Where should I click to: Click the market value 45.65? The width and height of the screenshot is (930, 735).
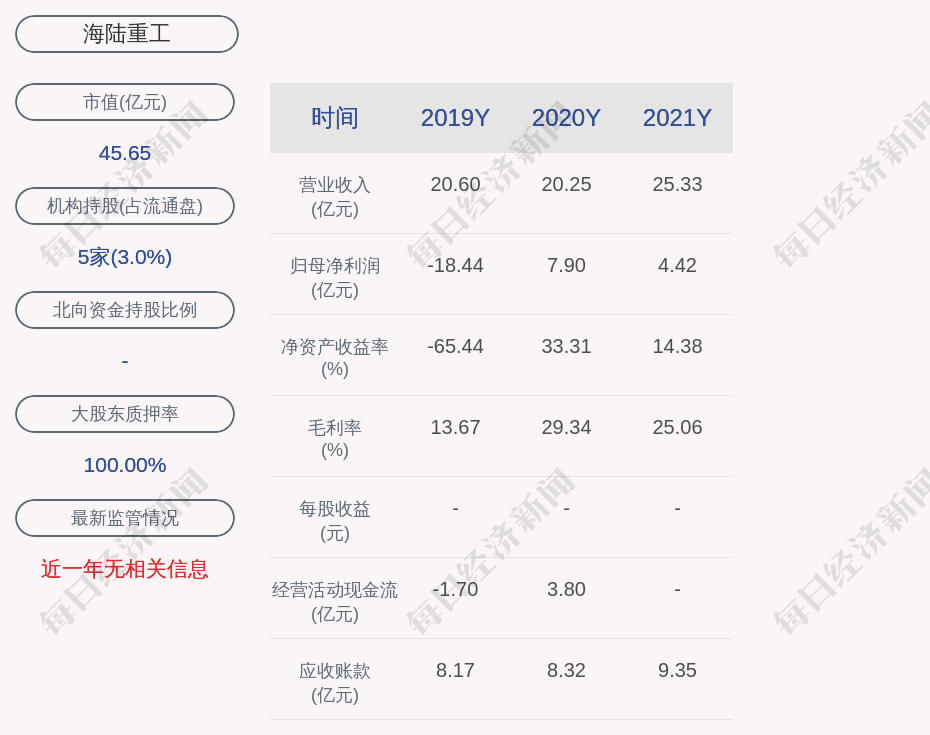click(125, 153)
